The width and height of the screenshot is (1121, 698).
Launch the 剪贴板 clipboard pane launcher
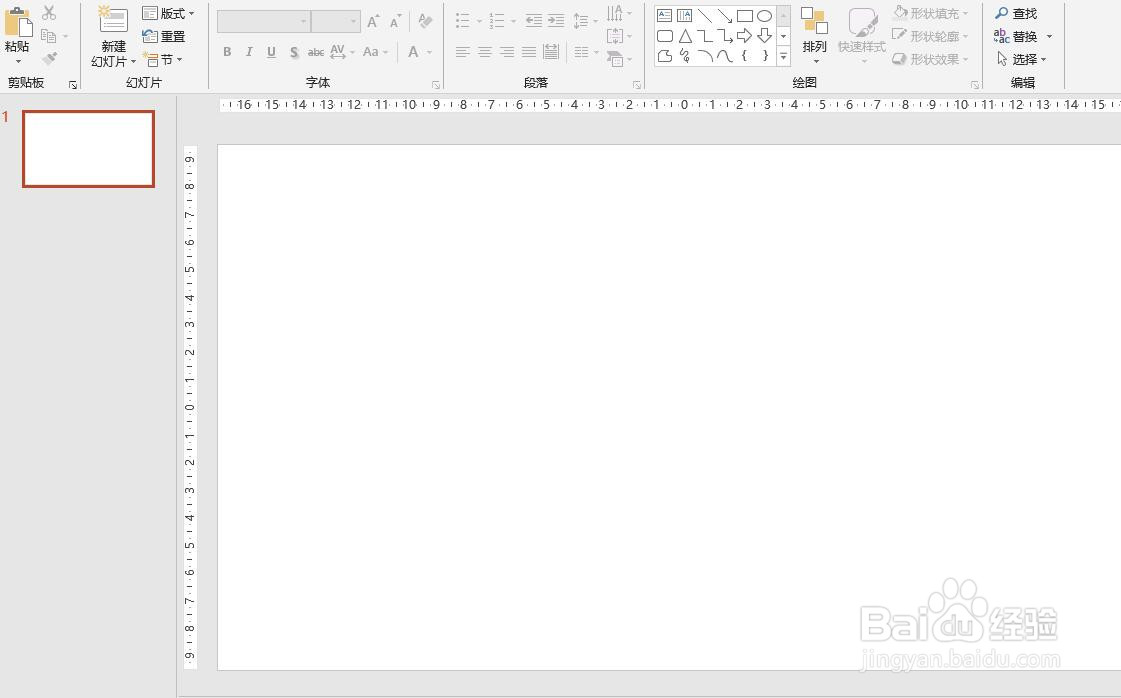click(x=73, y=84)
